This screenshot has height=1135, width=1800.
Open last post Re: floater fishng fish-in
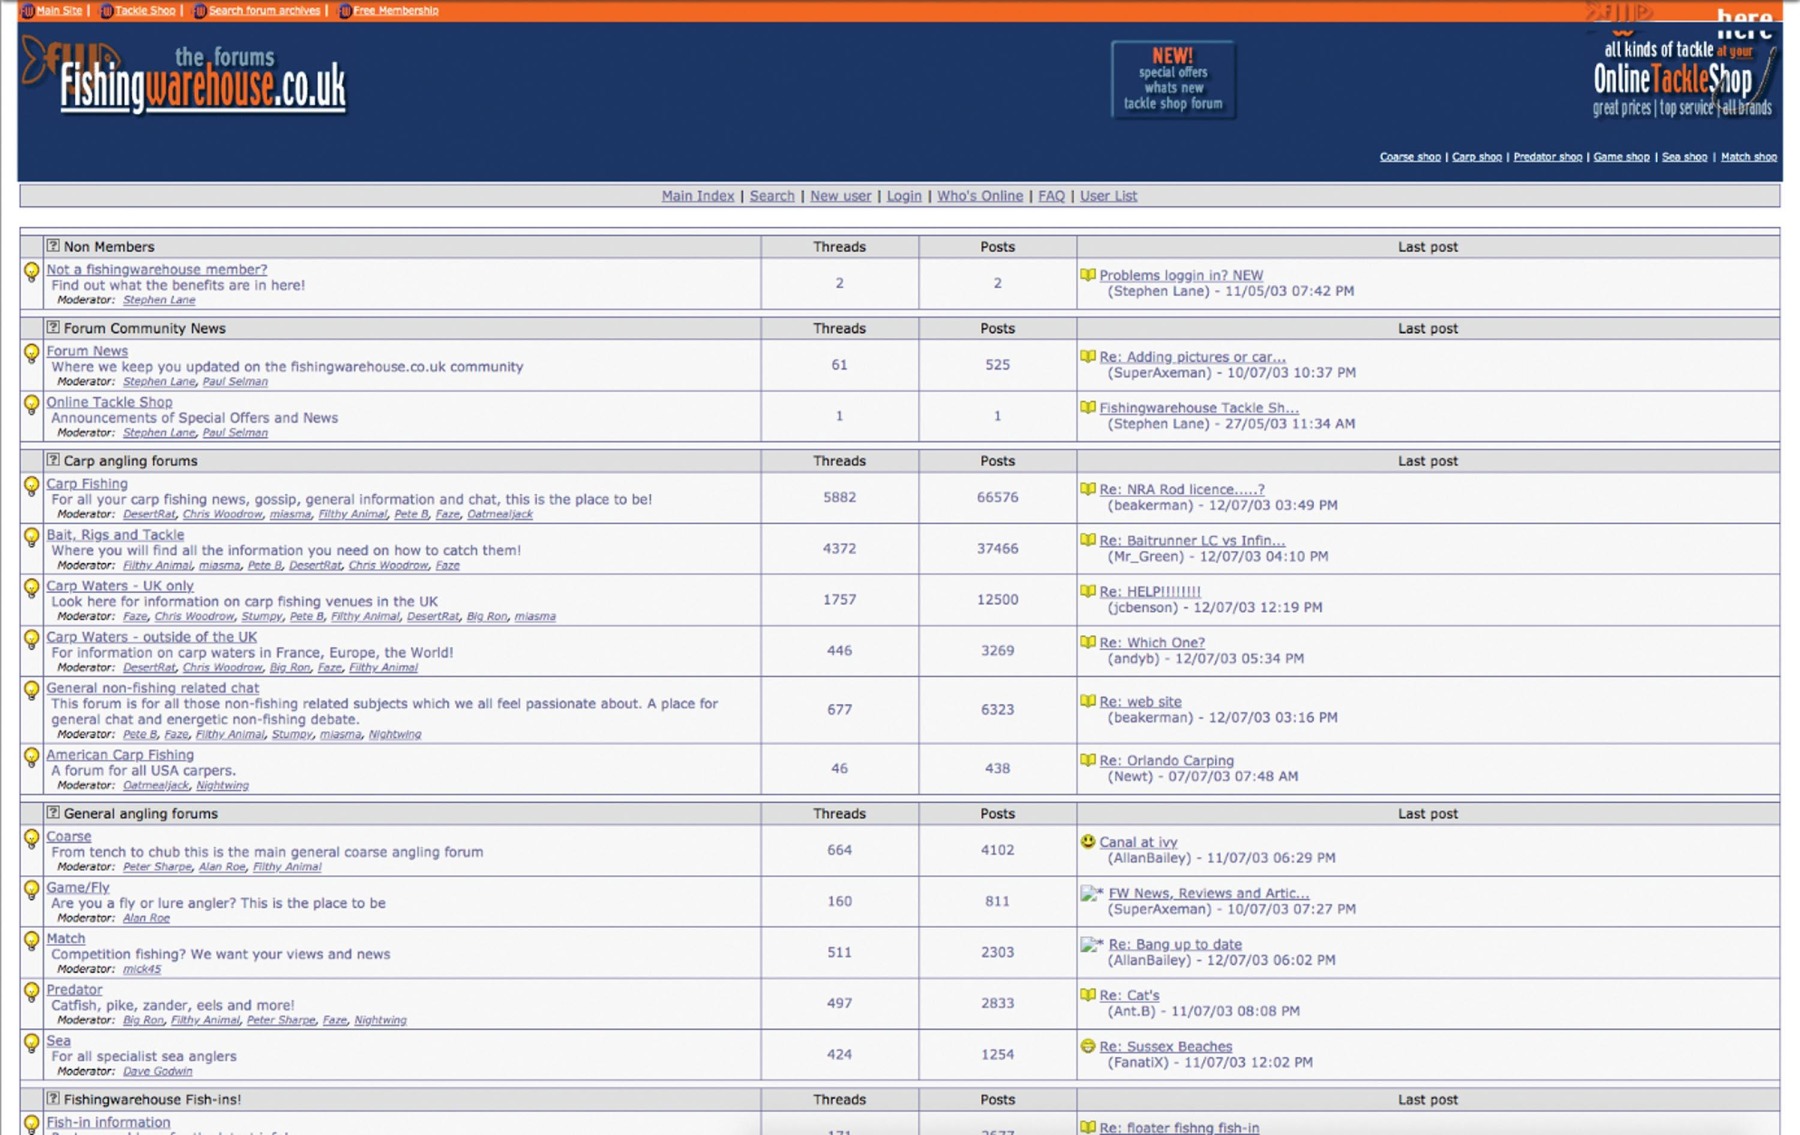[1179, 1127]
